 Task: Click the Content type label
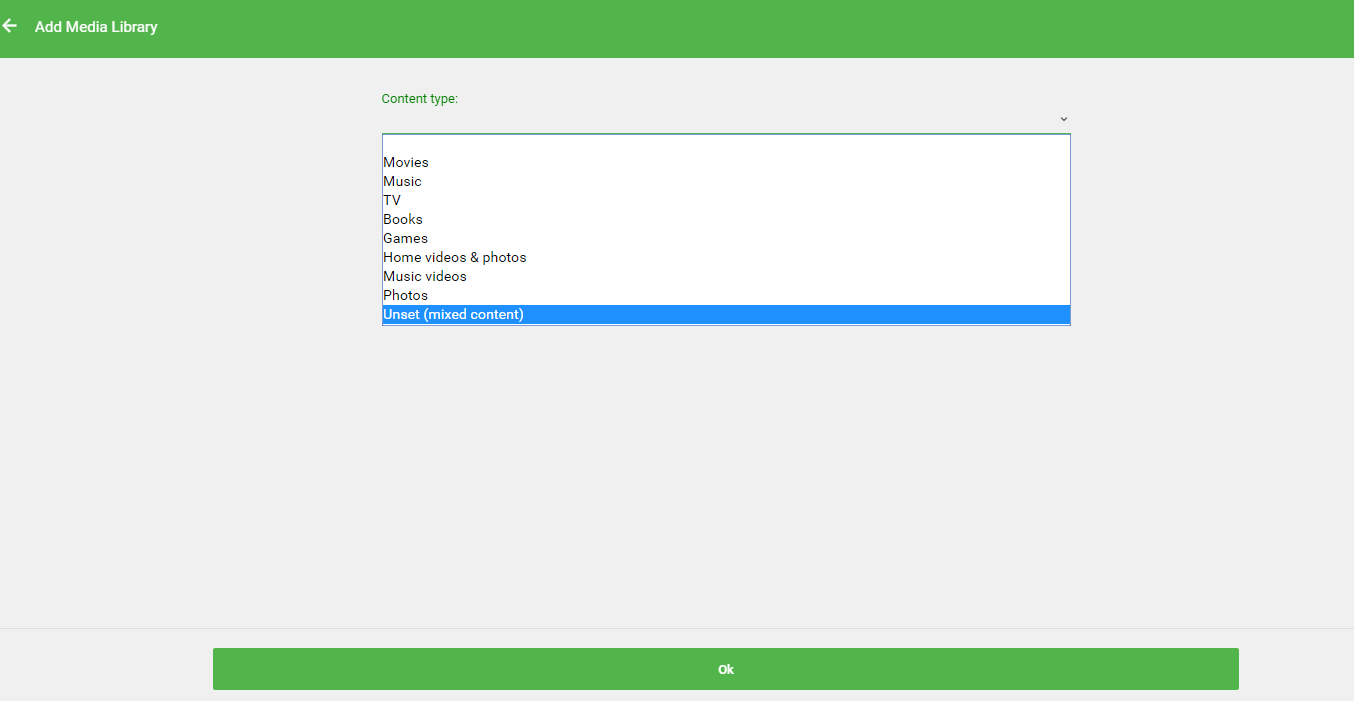420,99
